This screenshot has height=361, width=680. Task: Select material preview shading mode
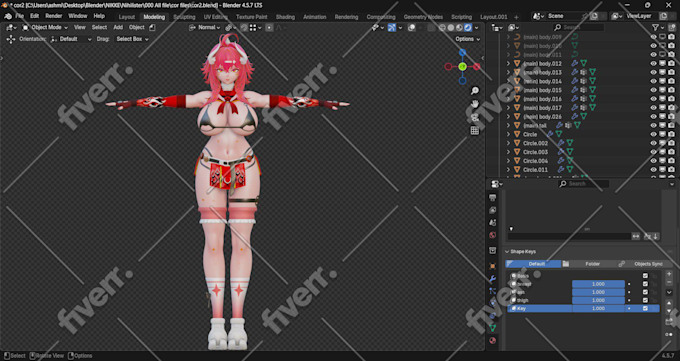pos(459,28)
